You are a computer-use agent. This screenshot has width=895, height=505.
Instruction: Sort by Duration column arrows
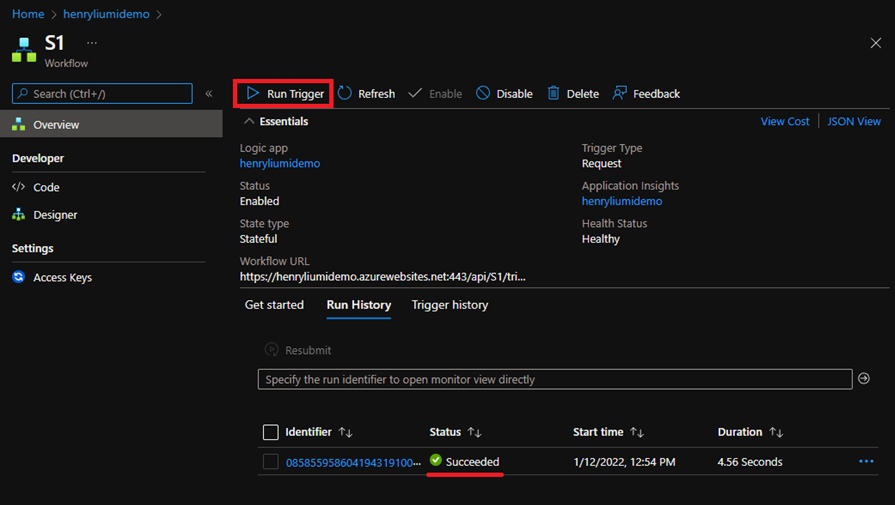tap(776, 433)
